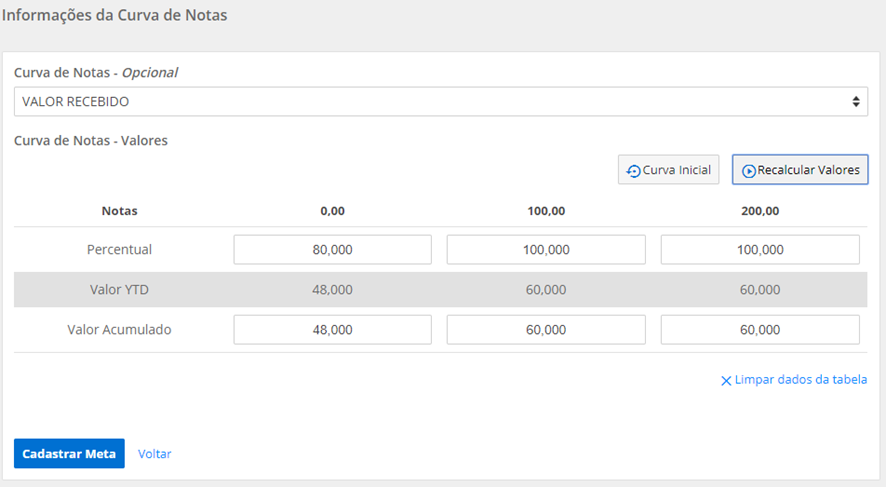Click the Percentual row label
The width and height of the screenshot is (886, 487).
[119, 250]
